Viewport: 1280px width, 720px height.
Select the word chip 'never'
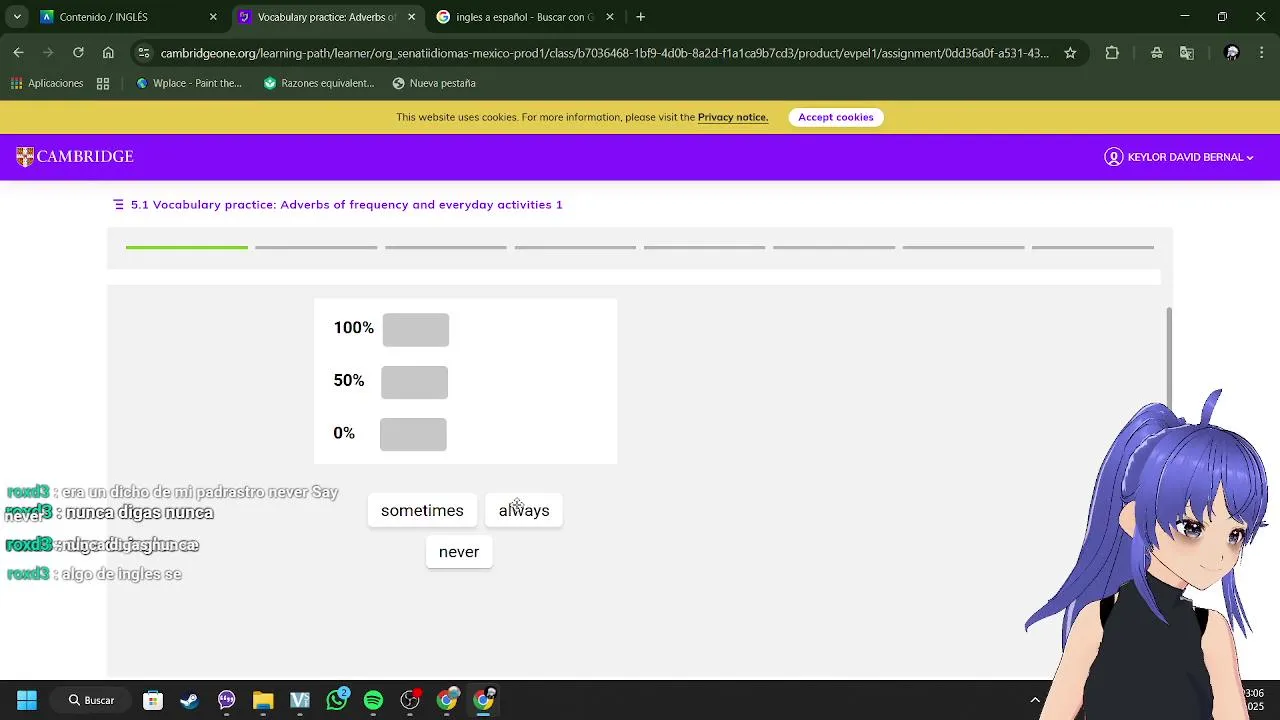[459, 552]
